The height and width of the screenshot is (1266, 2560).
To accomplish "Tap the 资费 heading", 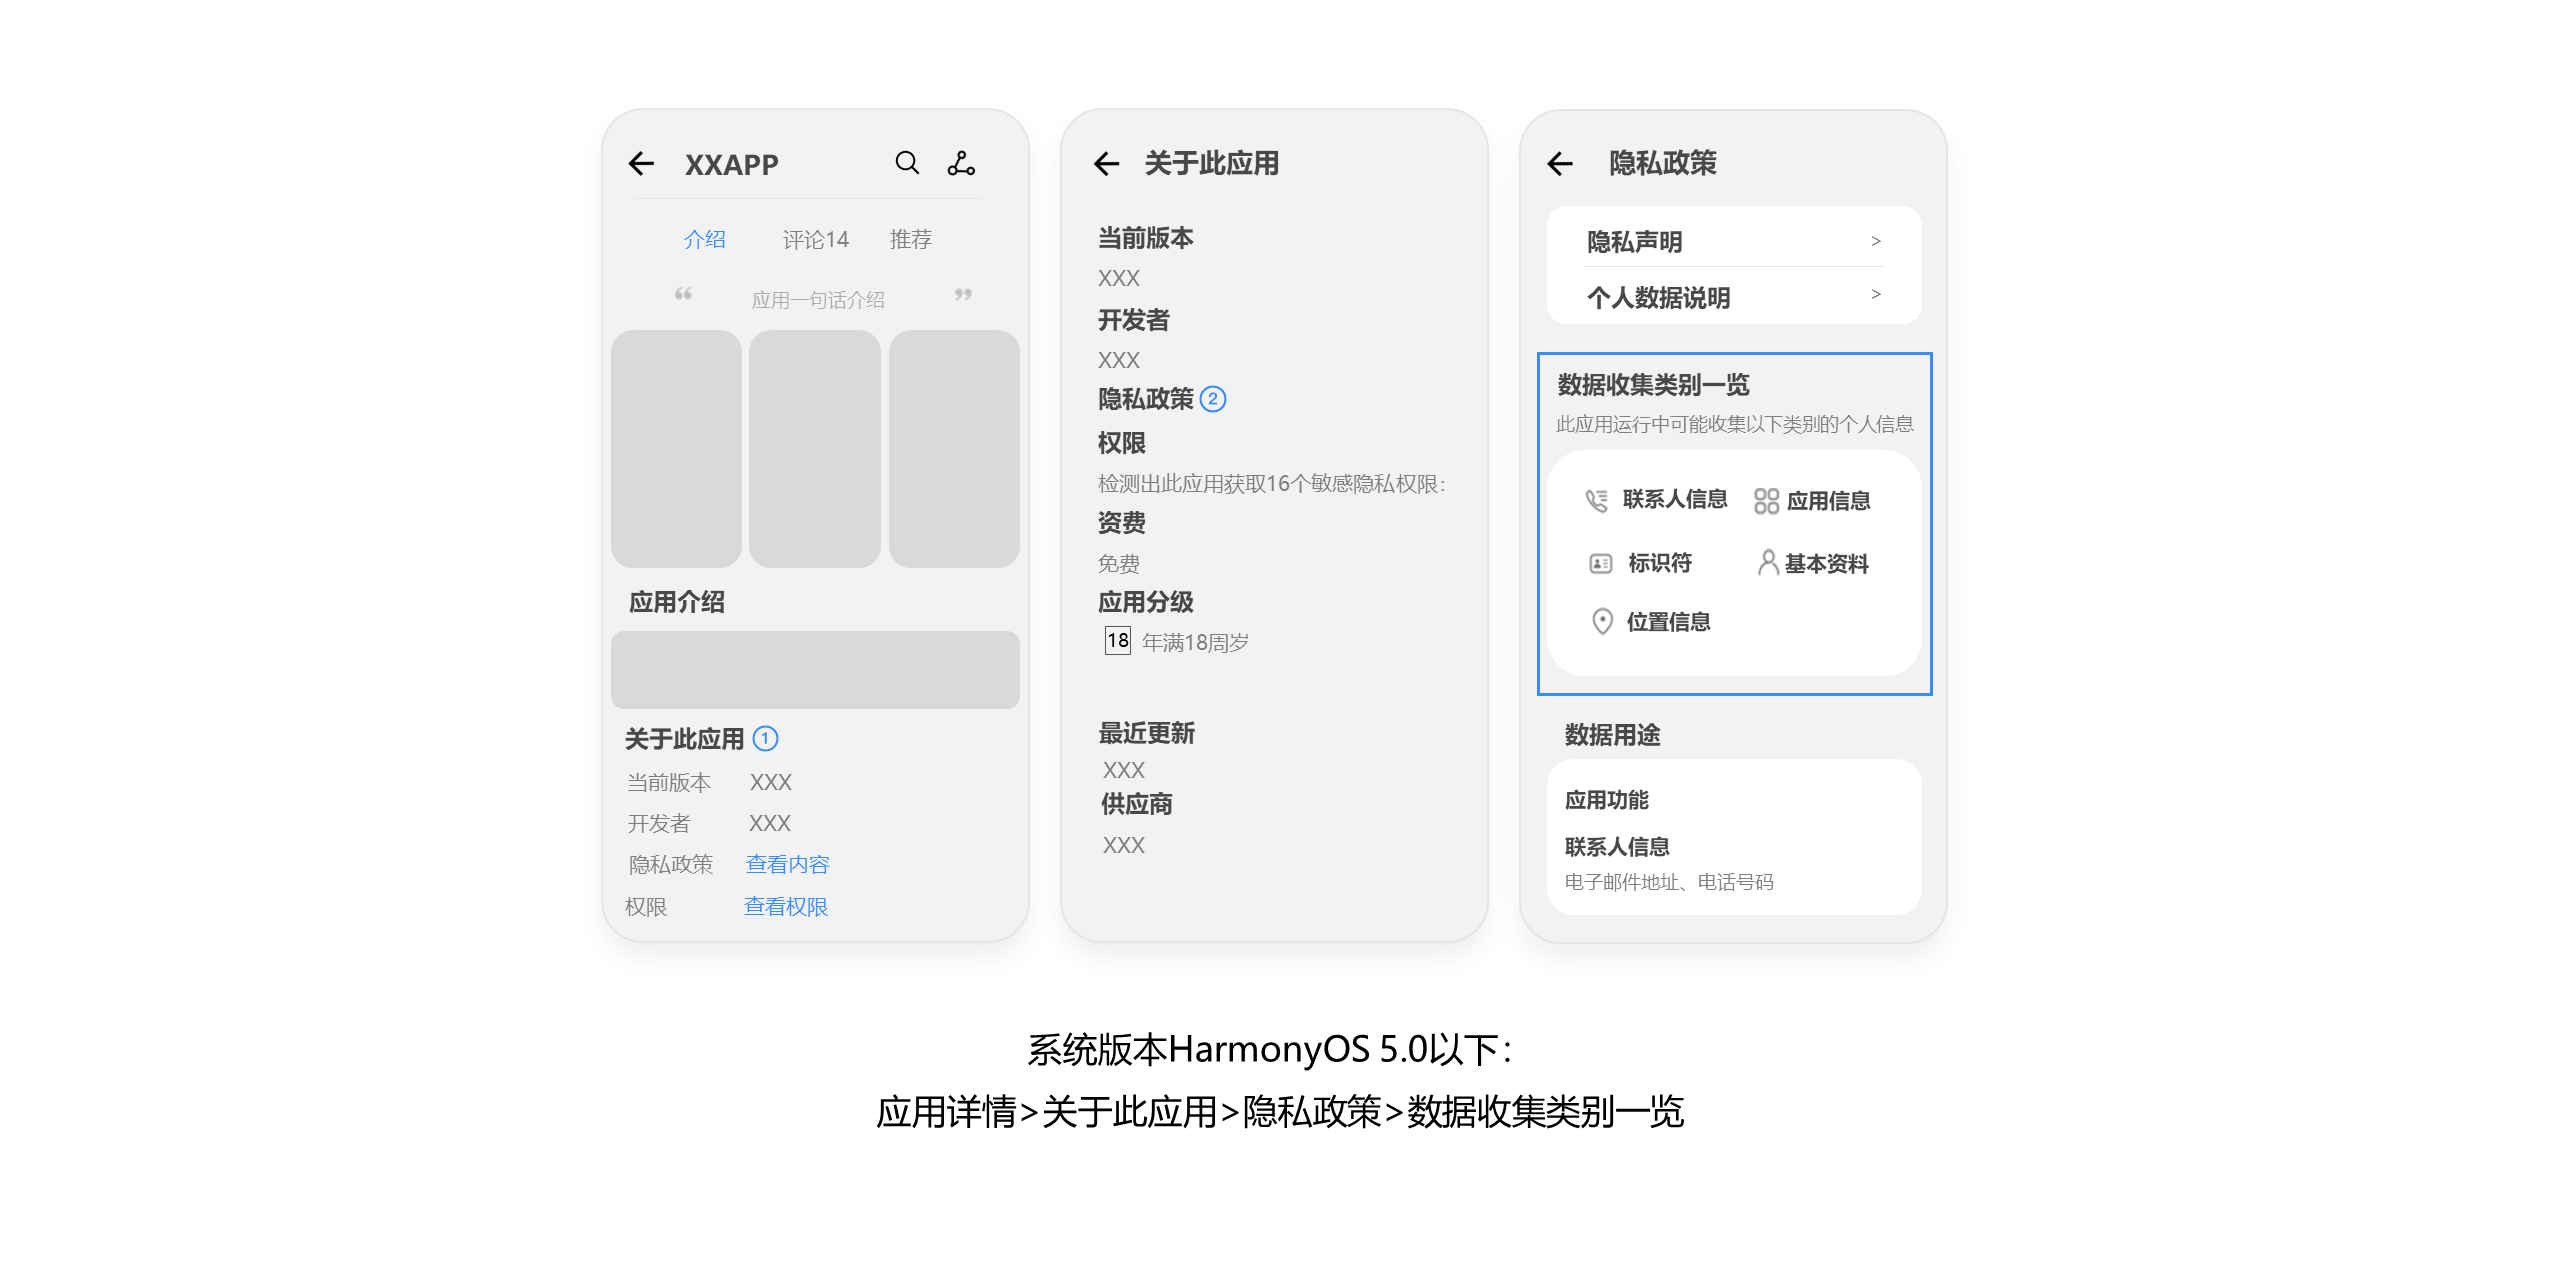I will click(1122, 523).
